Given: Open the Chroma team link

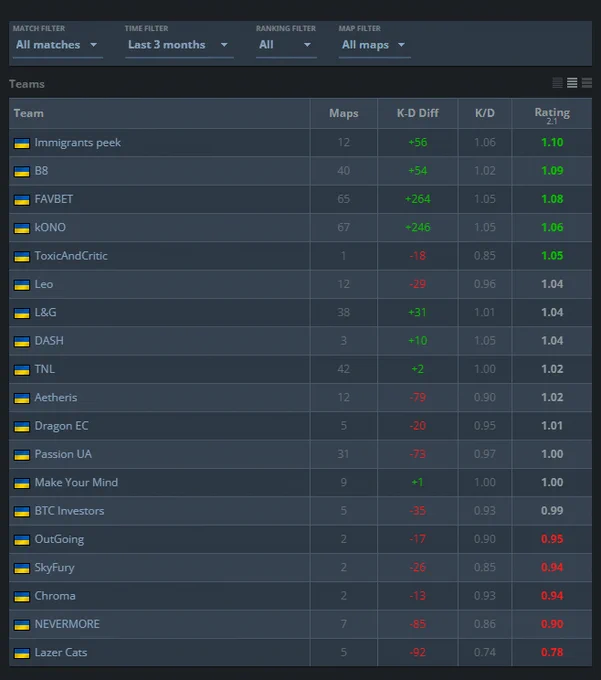Looking at the screenshot, I should [x=55, y=596].
